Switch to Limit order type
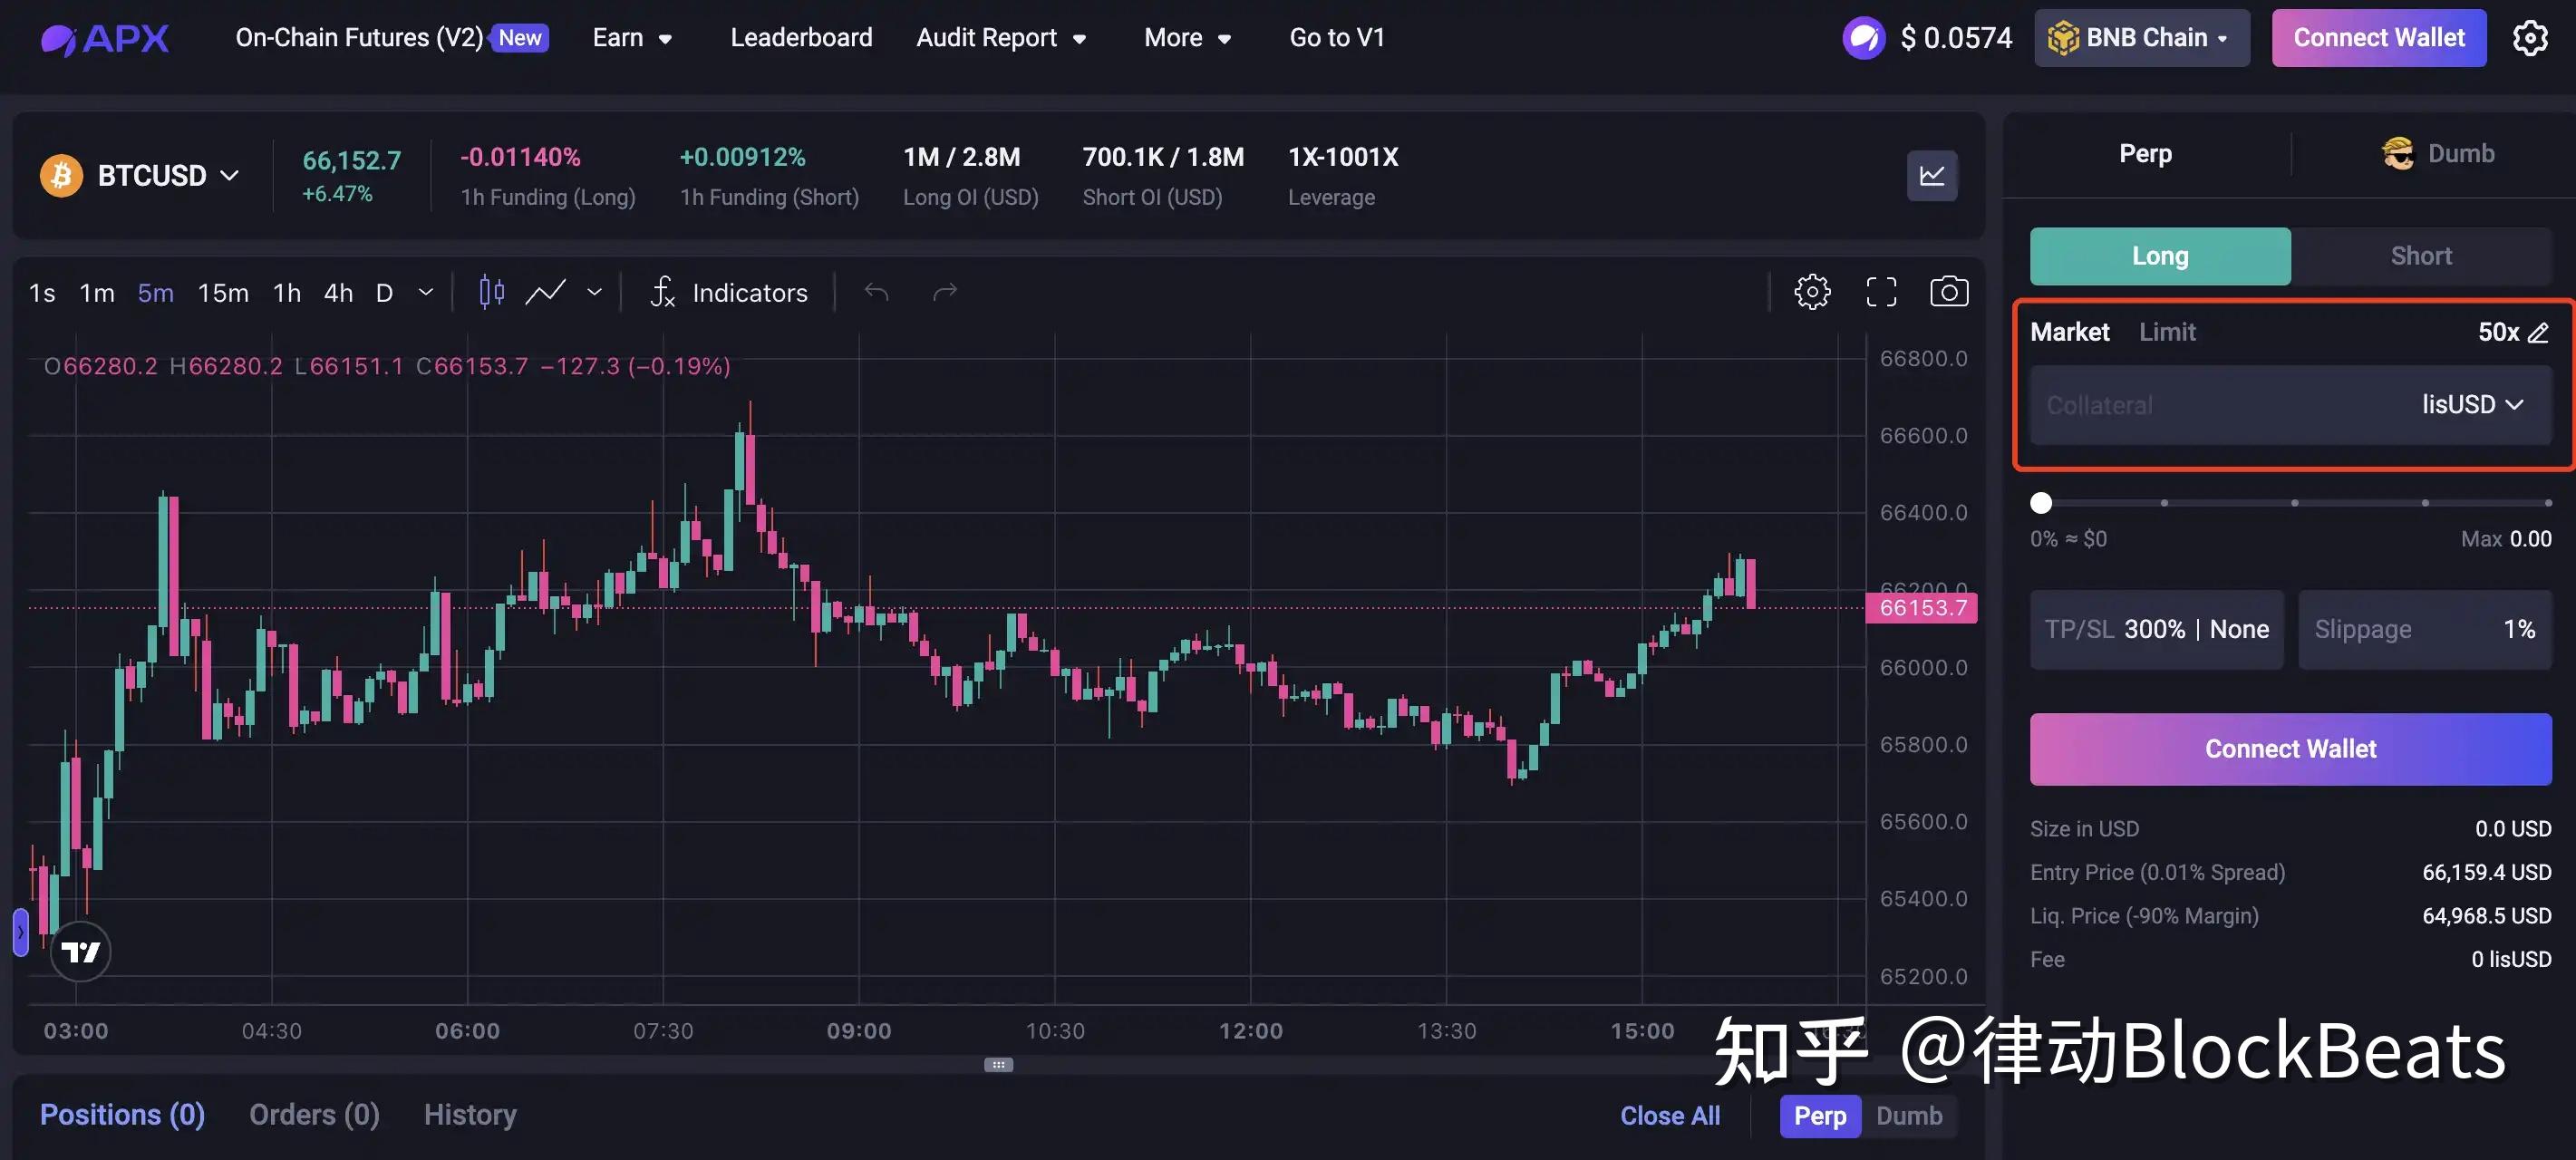The width and height of the screenshot is (2576, 1160). 2167,332
